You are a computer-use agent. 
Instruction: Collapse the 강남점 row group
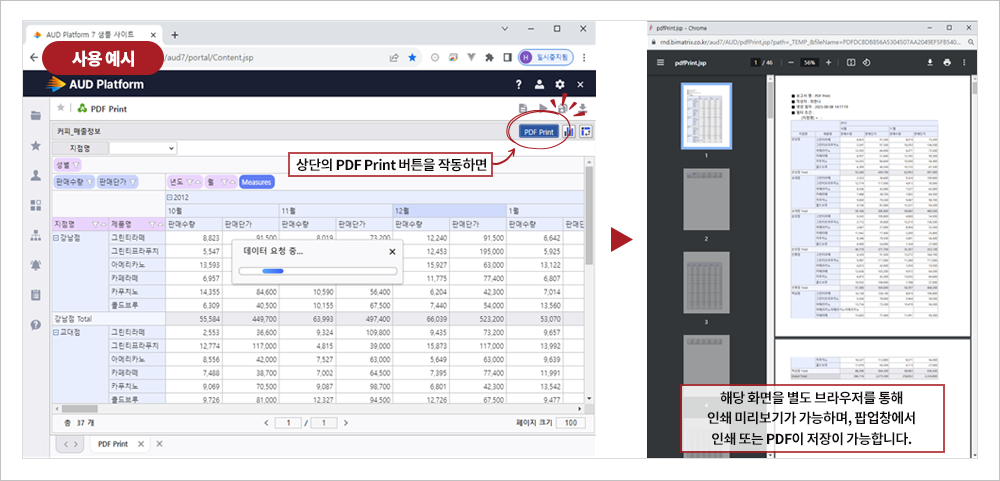coord(56,238)
